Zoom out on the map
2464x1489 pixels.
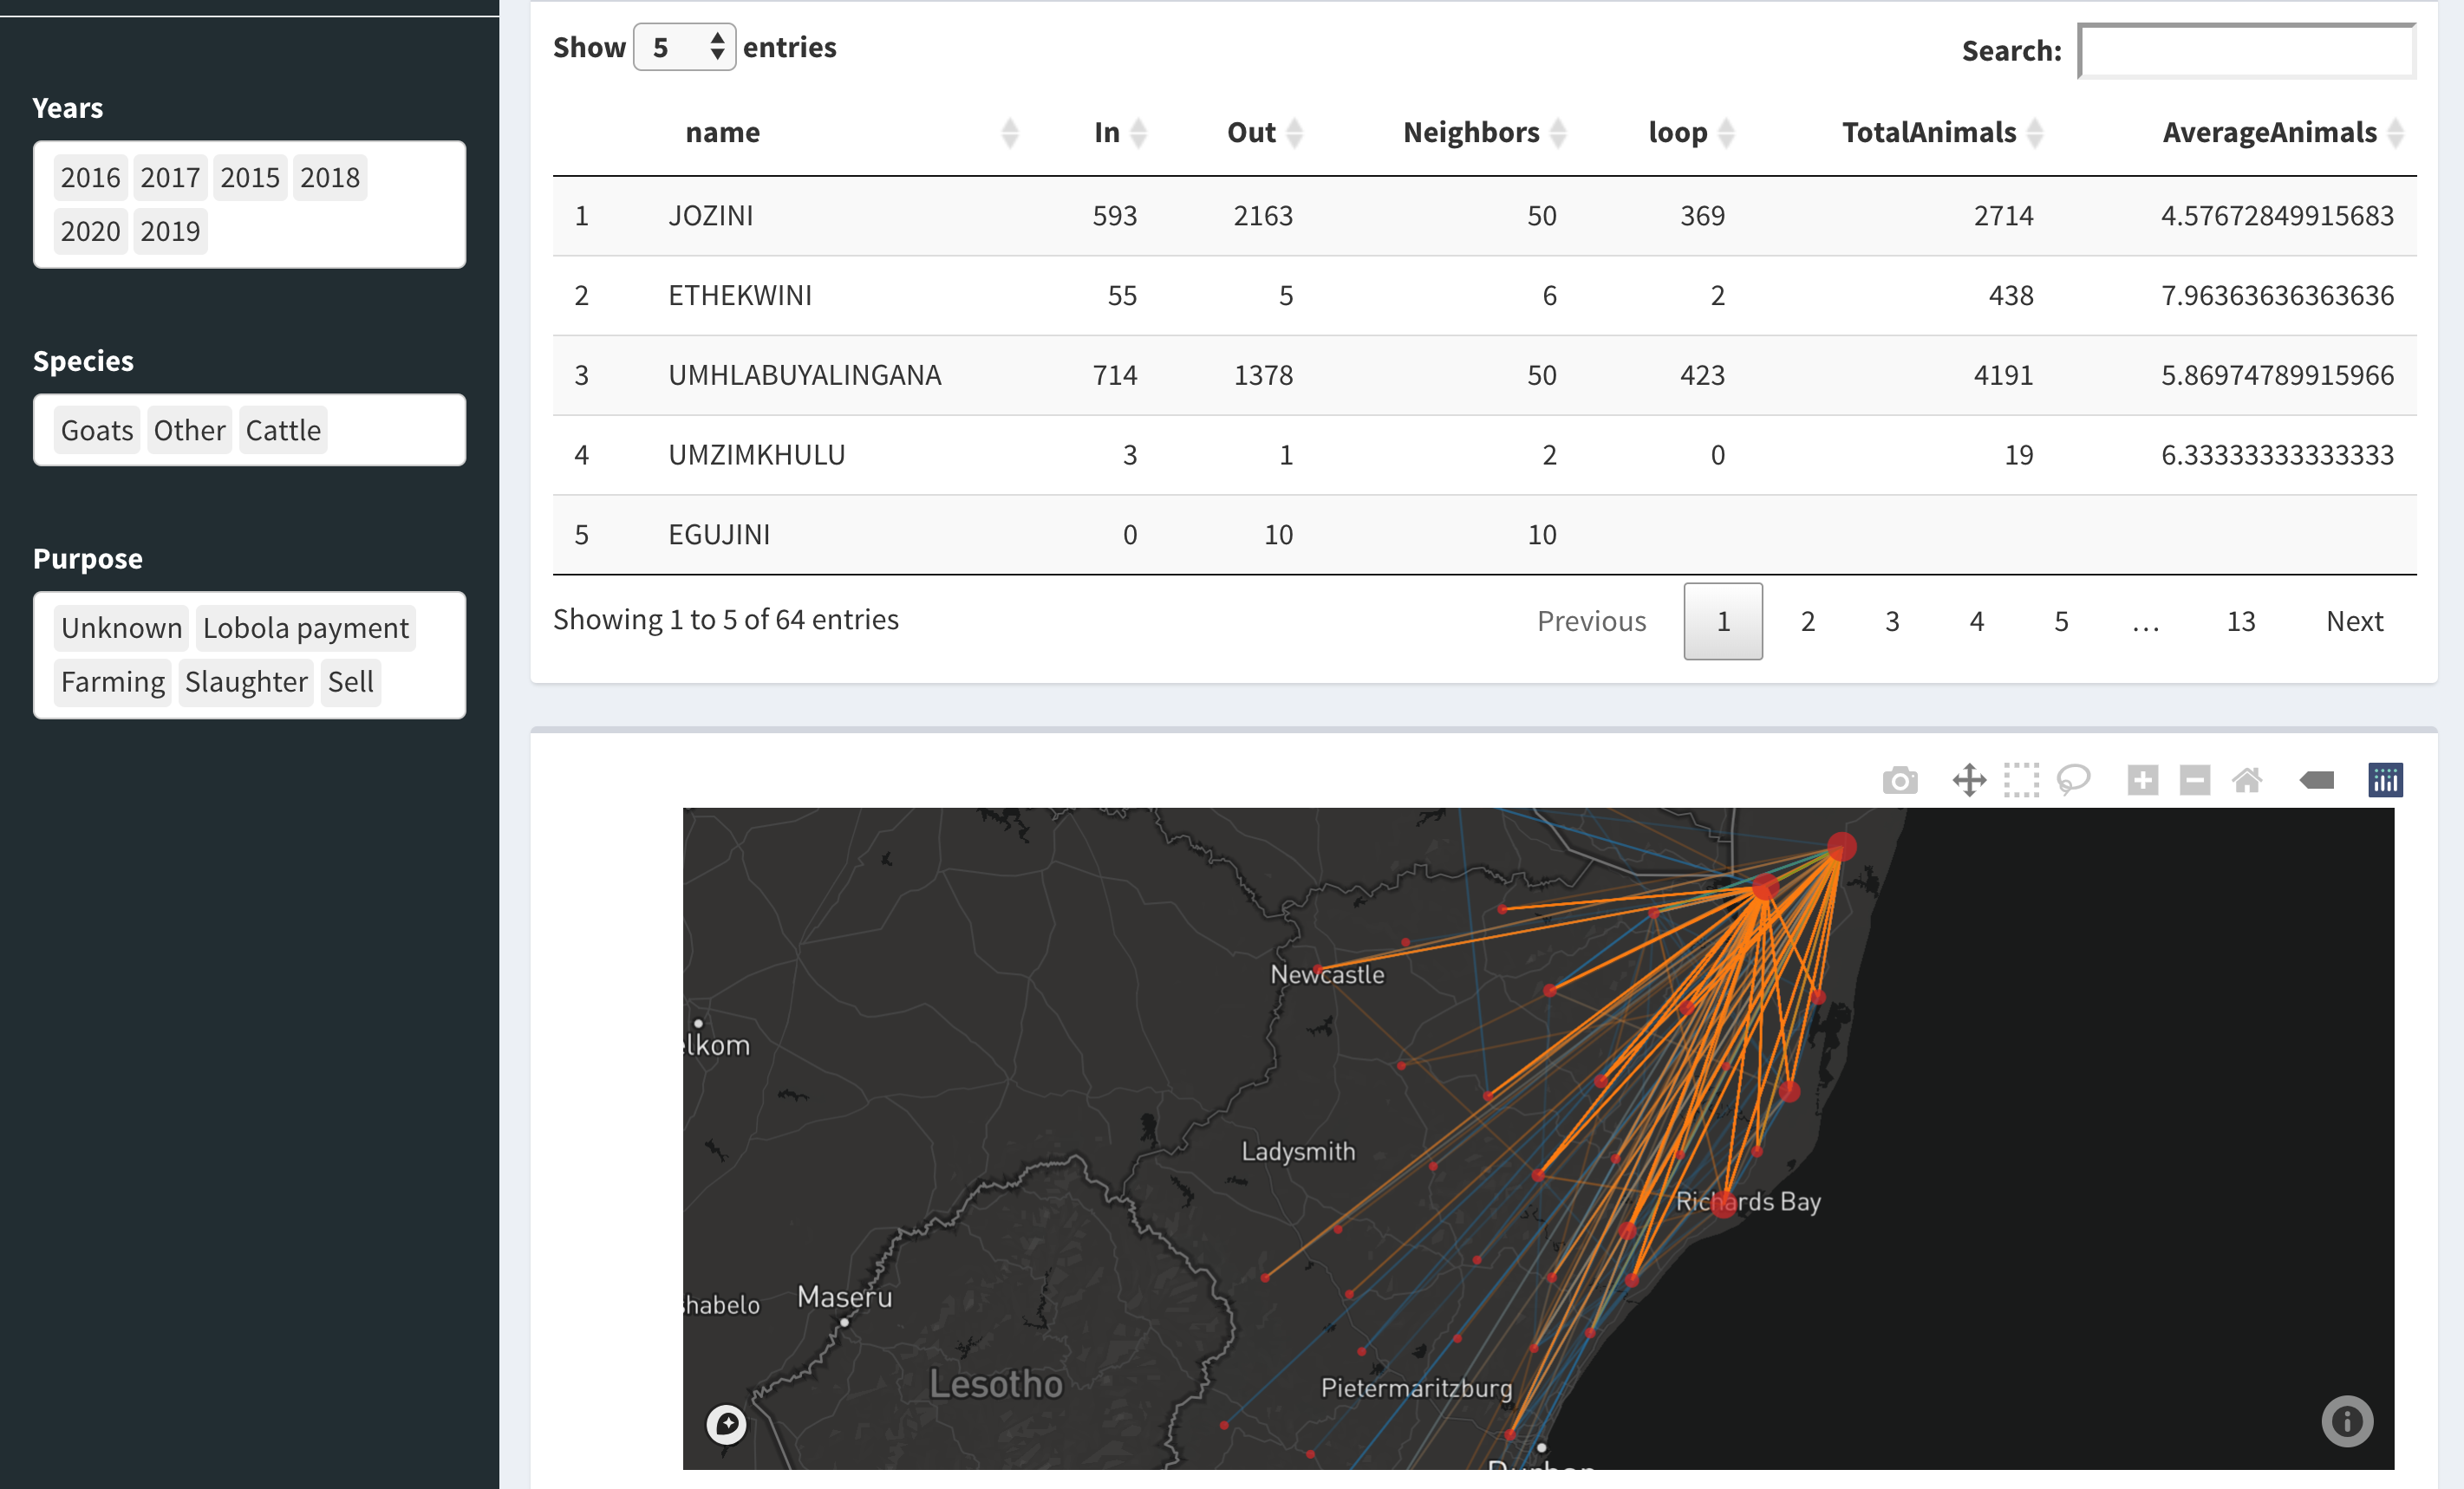[2194, 780]
